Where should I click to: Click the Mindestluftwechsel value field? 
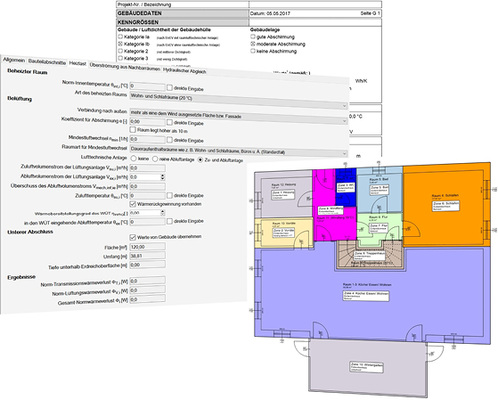pos(147,139)
